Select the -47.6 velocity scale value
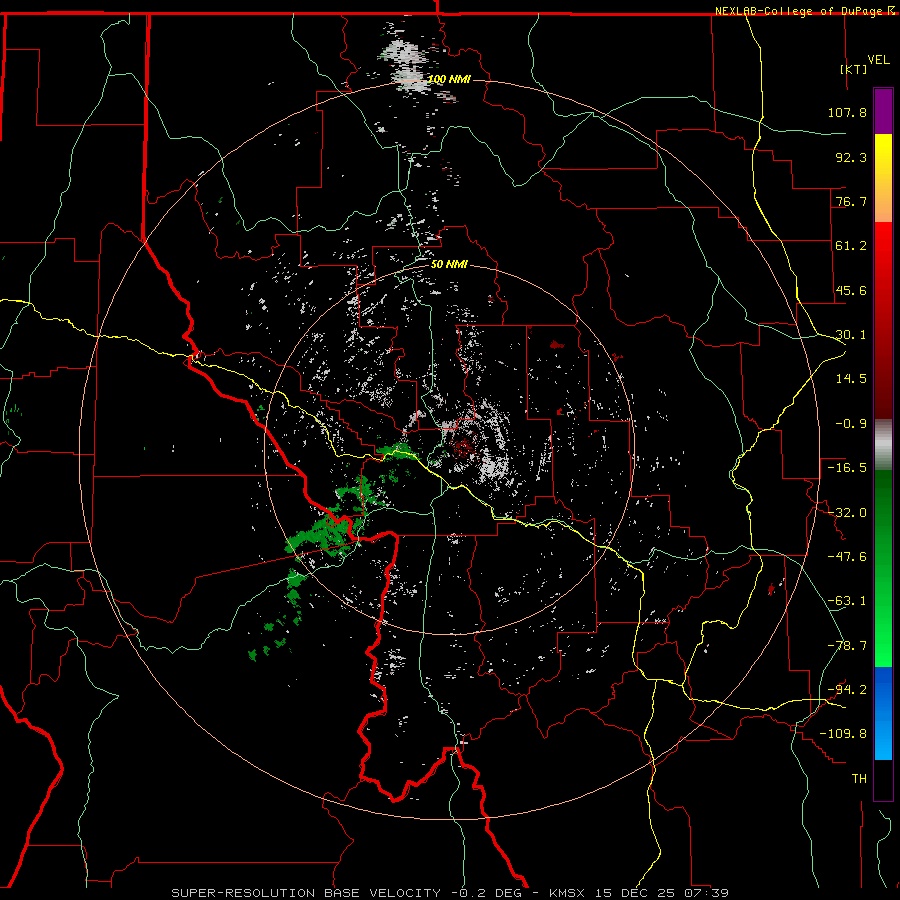 click(x=847, y=557)
